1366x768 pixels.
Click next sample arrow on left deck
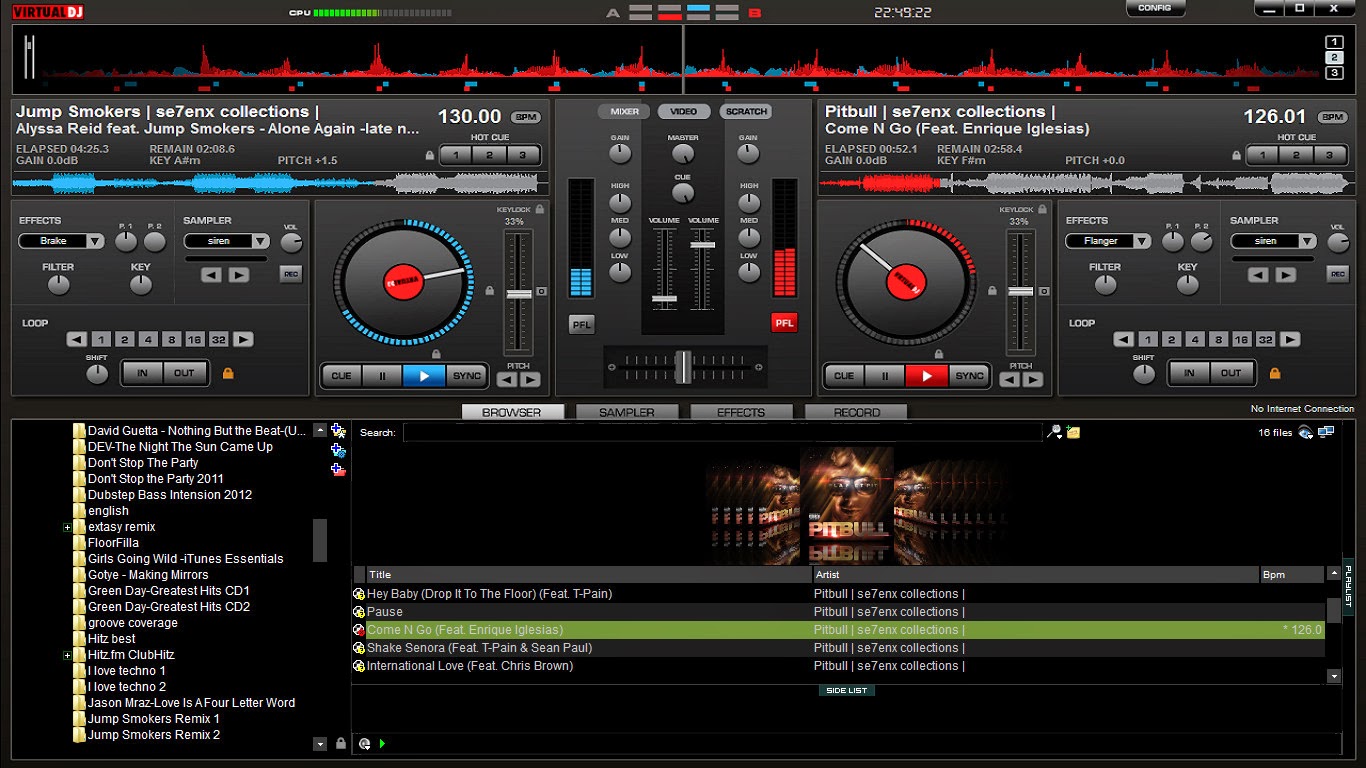click(x=238, y=274)
